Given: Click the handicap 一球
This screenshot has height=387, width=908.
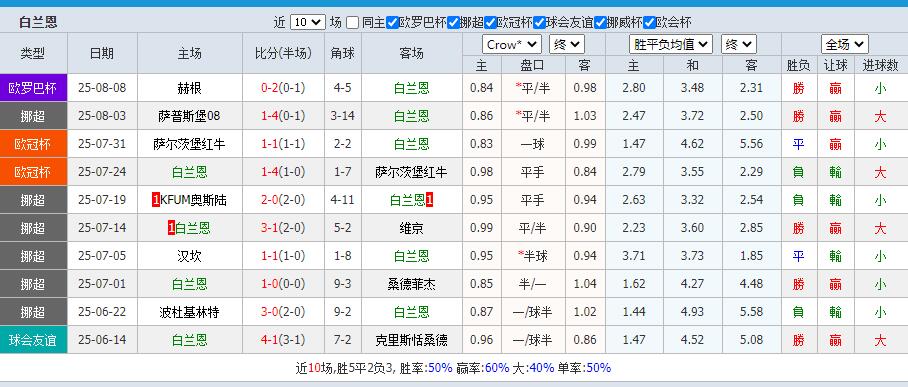Looking at the screenshot, I should pyautogui.click(x=533, y=144).
